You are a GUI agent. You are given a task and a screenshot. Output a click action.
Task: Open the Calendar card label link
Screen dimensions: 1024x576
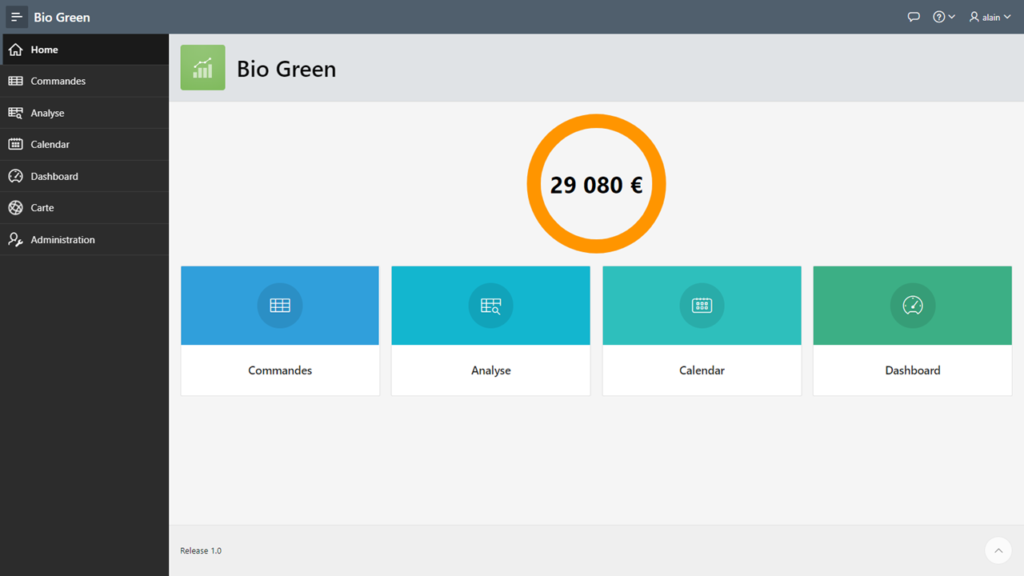click(702, 370)
